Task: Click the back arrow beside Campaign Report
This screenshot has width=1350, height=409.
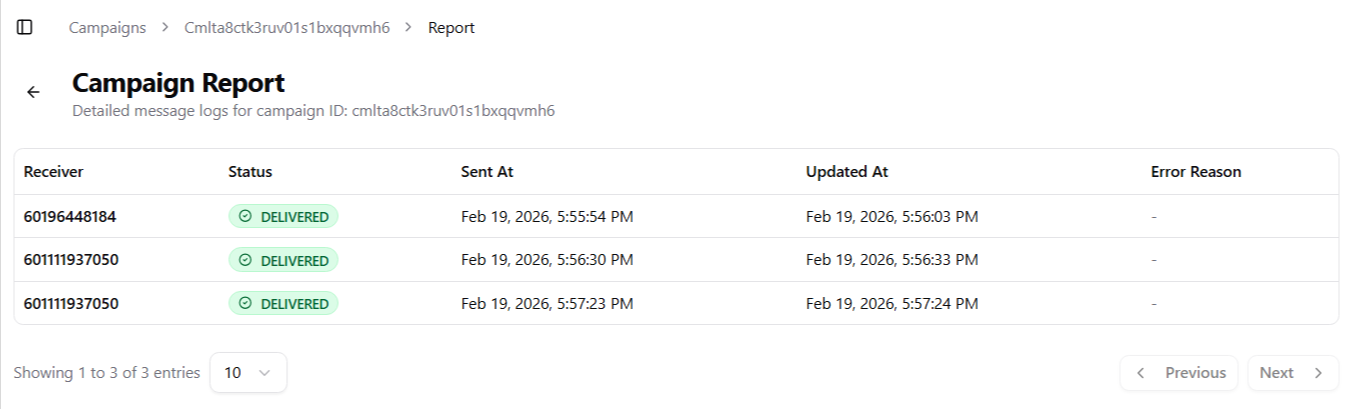Action: [33, 92]
